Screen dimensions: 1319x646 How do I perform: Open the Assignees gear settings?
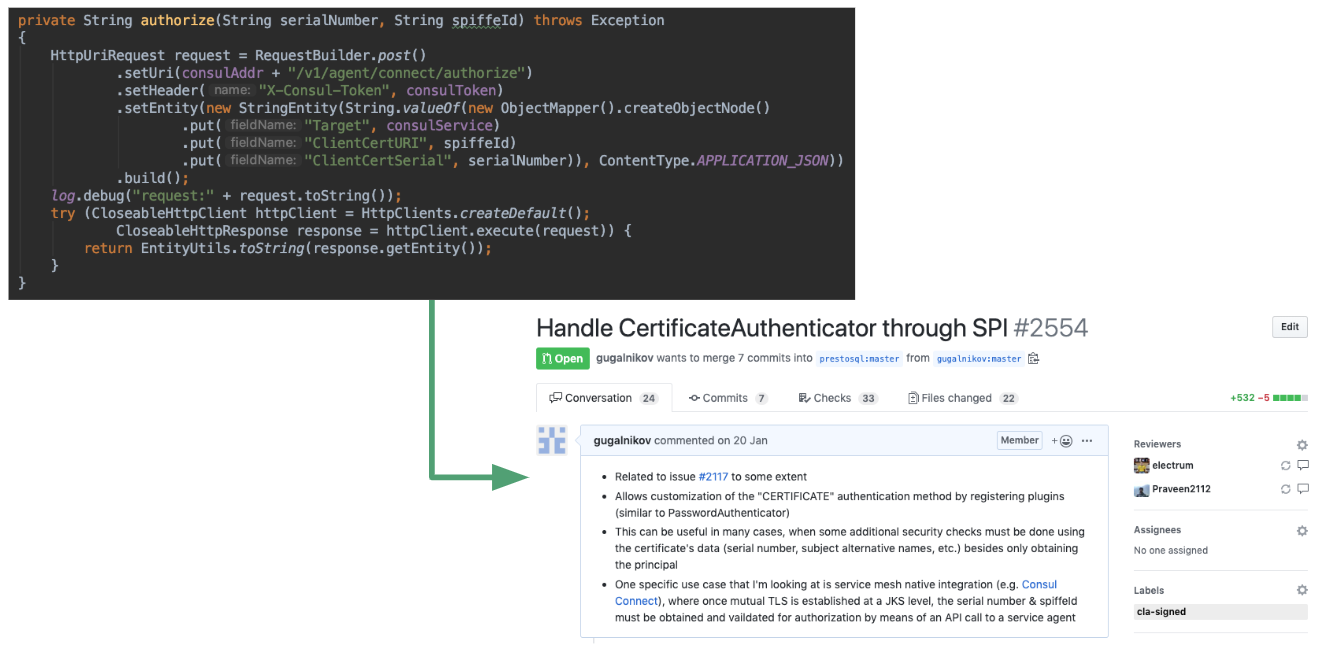point(1302,531)
